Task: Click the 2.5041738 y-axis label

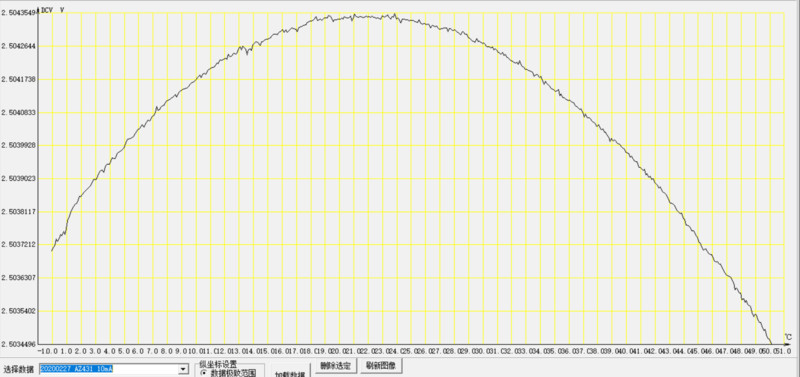Action: pyautogui.click(x=18, y=79)
